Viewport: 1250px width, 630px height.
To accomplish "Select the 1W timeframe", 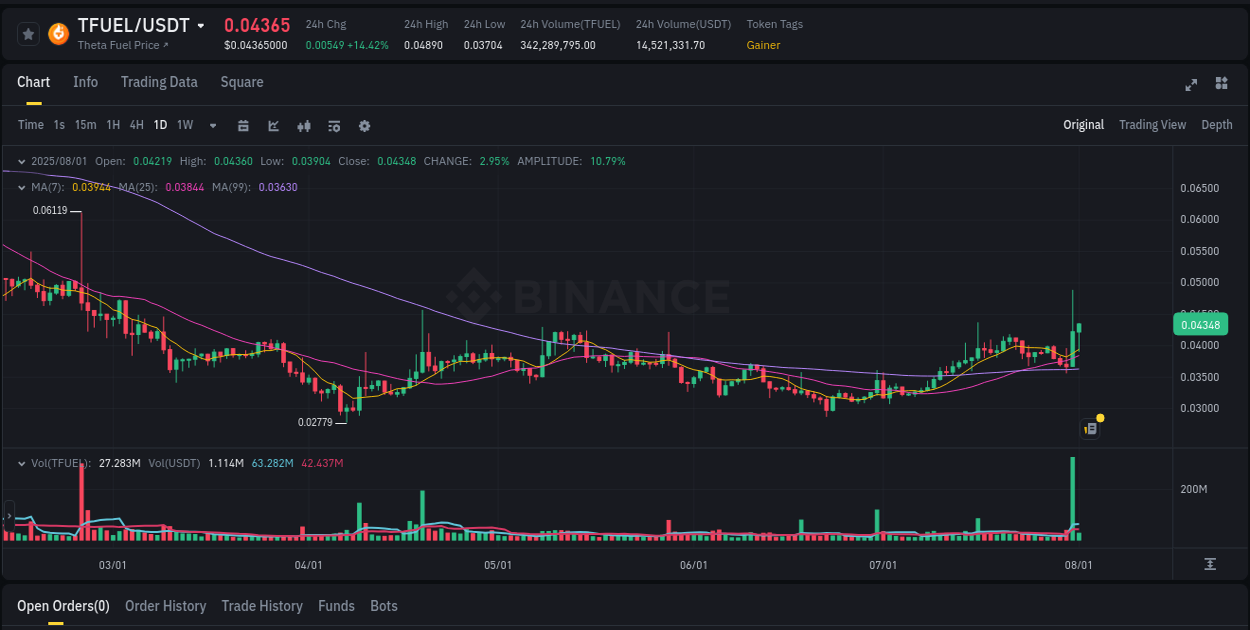I will click(x=184, y=126).
